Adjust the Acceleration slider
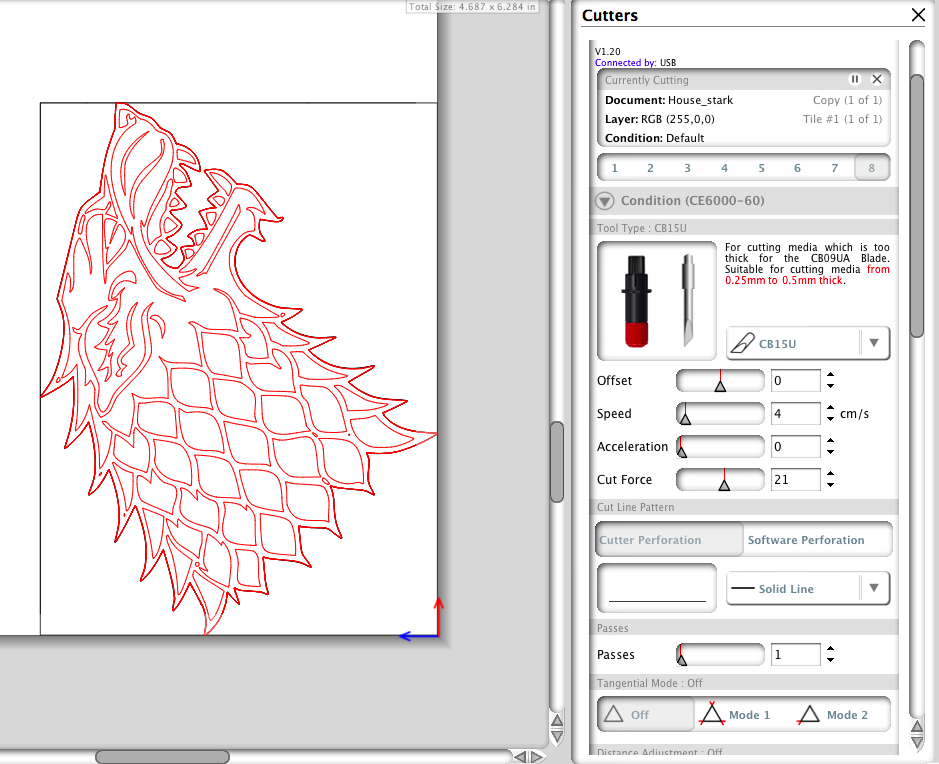 [720, 447]
